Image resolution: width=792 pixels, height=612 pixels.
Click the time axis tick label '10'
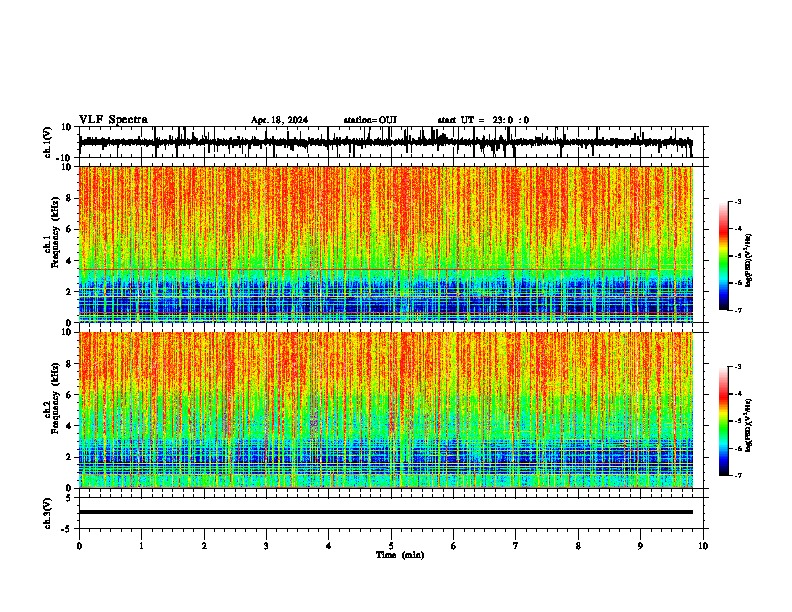703,546
